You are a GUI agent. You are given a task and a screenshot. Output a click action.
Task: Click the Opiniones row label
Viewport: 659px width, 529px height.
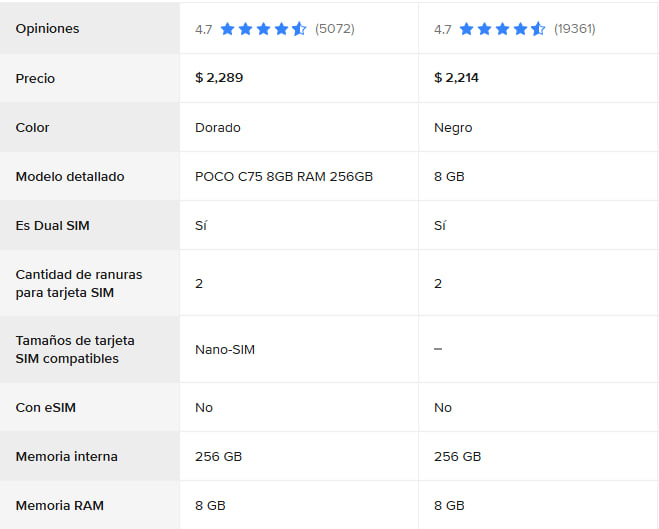point(47,29)
